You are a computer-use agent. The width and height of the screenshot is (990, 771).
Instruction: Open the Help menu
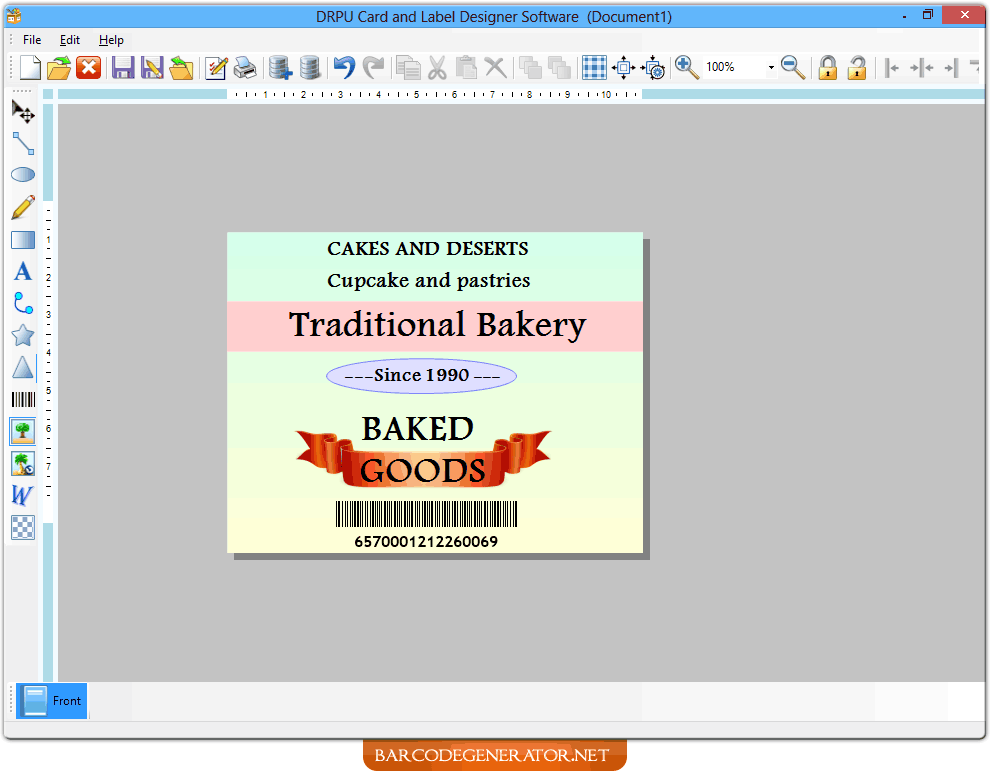point(111,40)
